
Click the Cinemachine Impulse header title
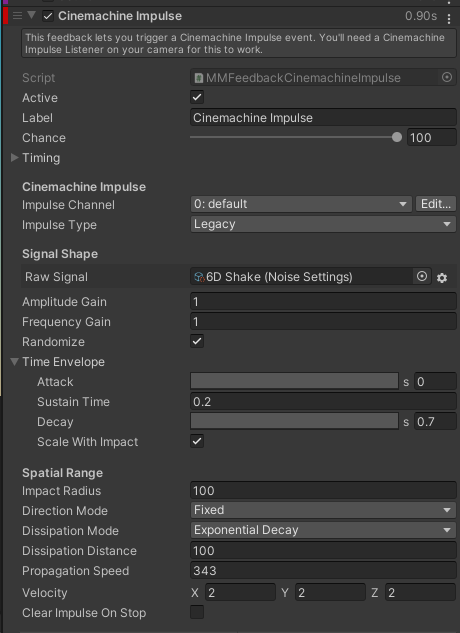coord(120,16)
